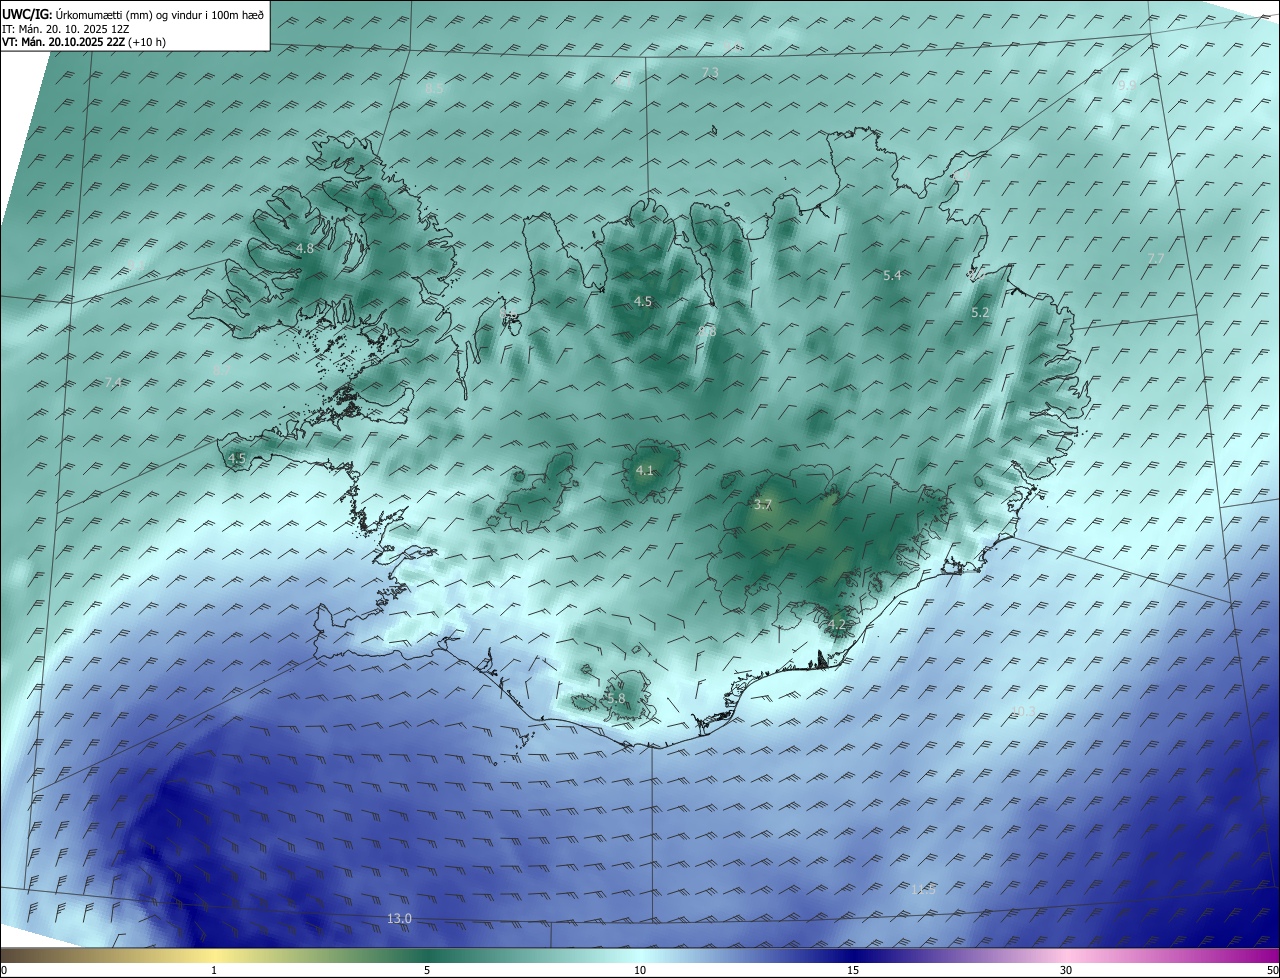
Task: Click color scale tick label 50
Action: click(1272, 970)
